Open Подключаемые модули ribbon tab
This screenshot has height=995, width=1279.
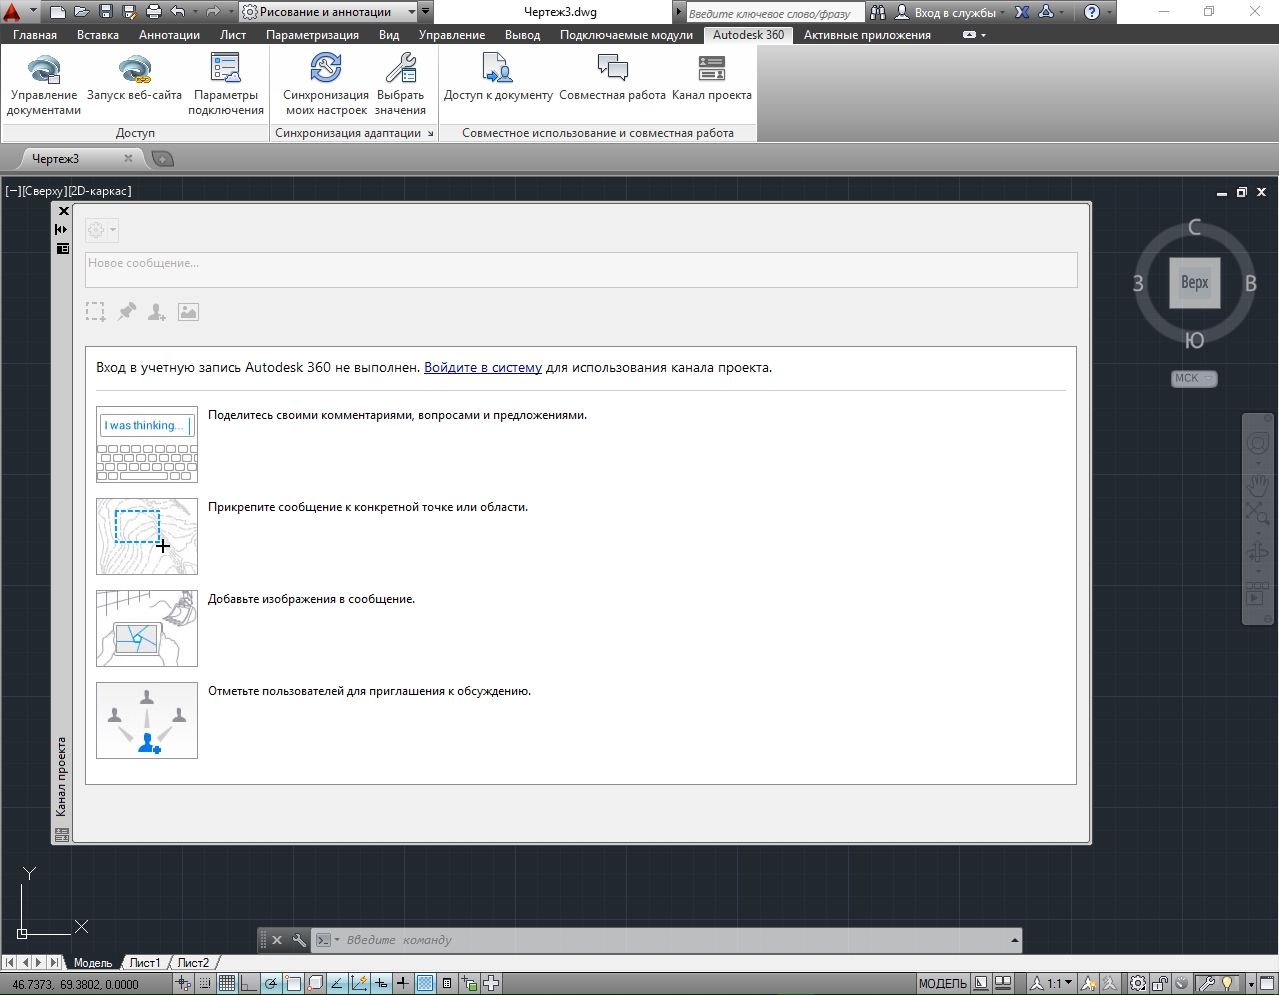626,35
